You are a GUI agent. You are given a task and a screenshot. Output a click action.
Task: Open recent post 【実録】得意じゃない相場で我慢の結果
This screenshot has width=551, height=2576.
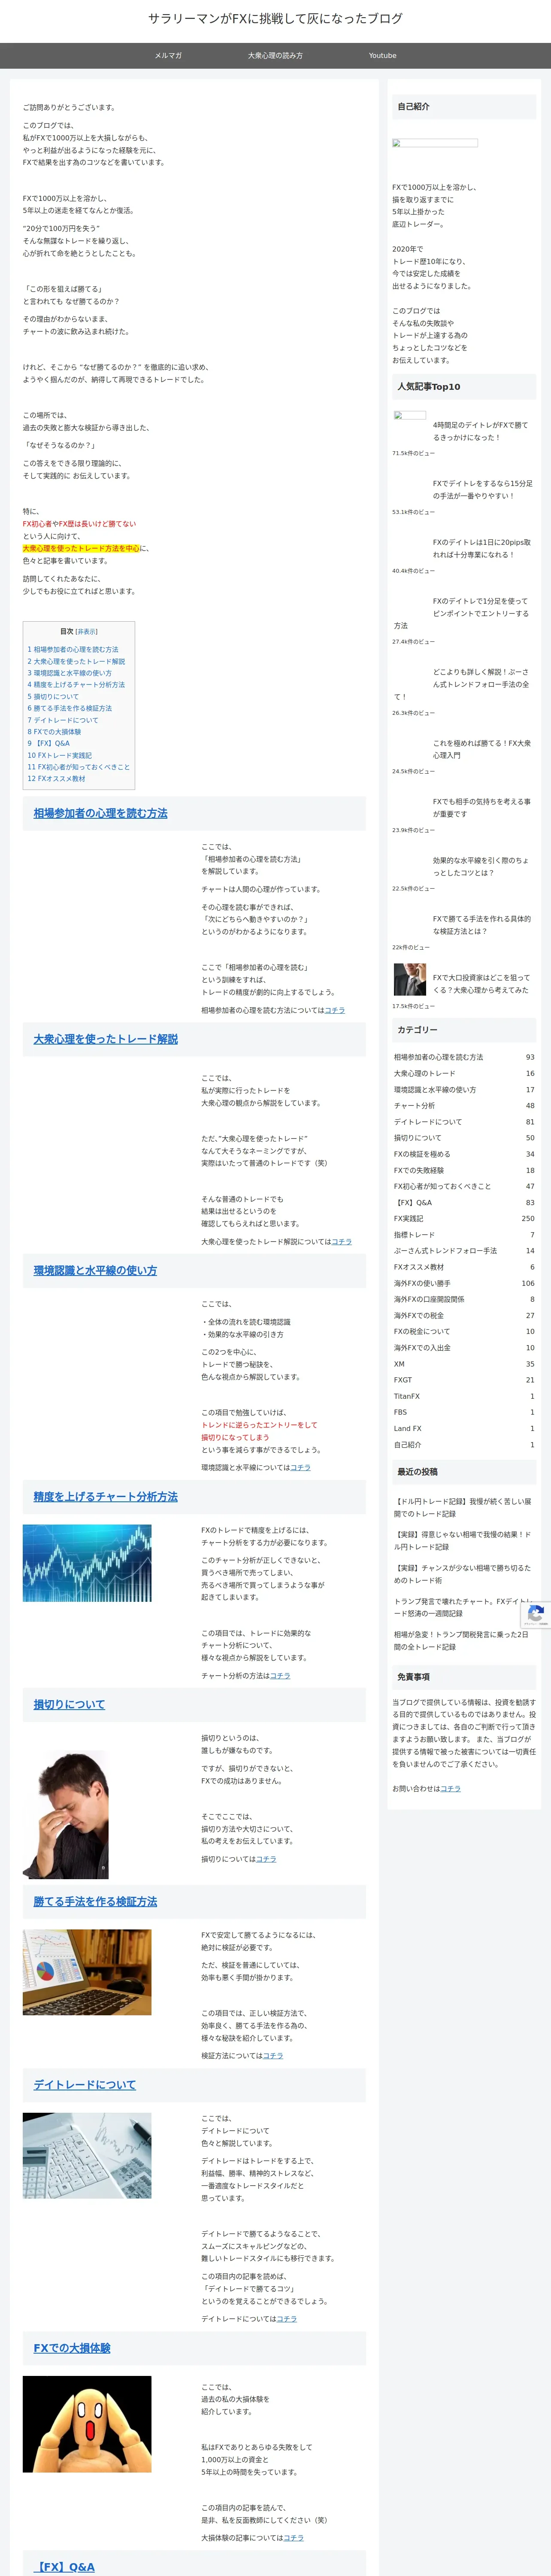[x=463, y=1541]
